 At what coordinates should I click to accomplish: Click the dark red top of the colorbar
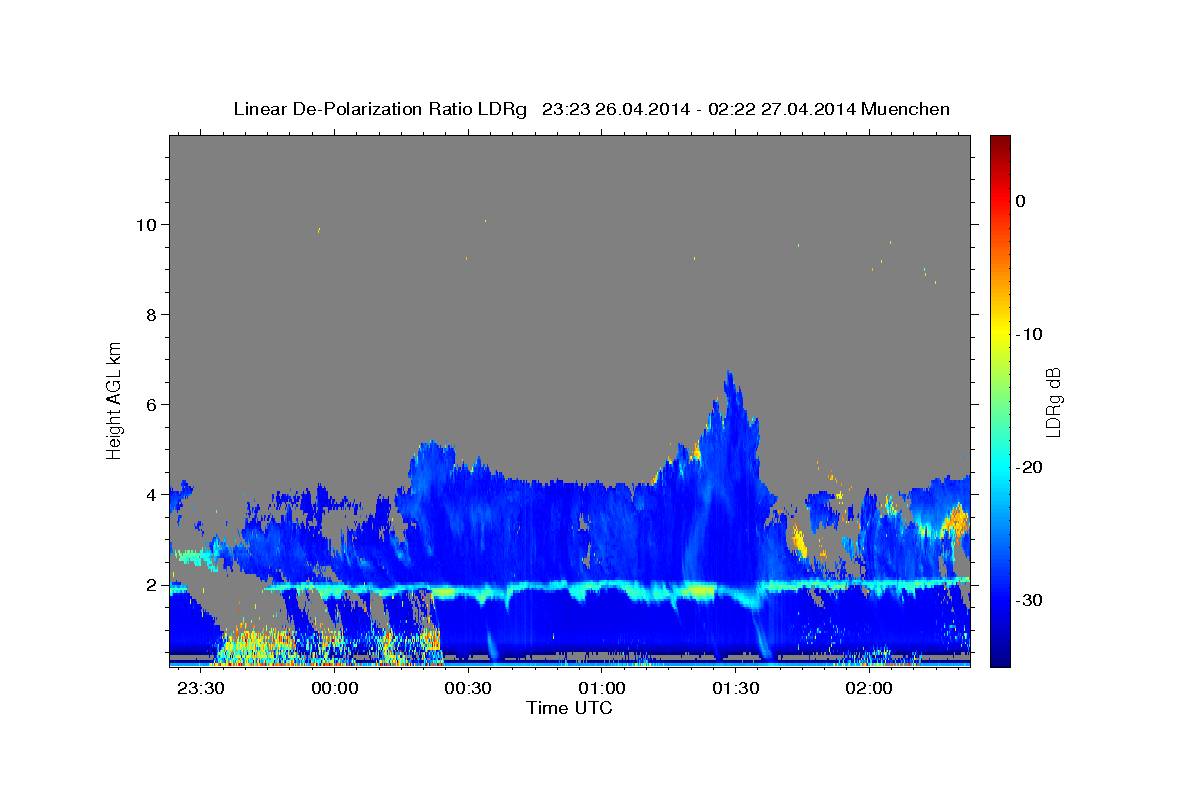(x=1000, y=142)
